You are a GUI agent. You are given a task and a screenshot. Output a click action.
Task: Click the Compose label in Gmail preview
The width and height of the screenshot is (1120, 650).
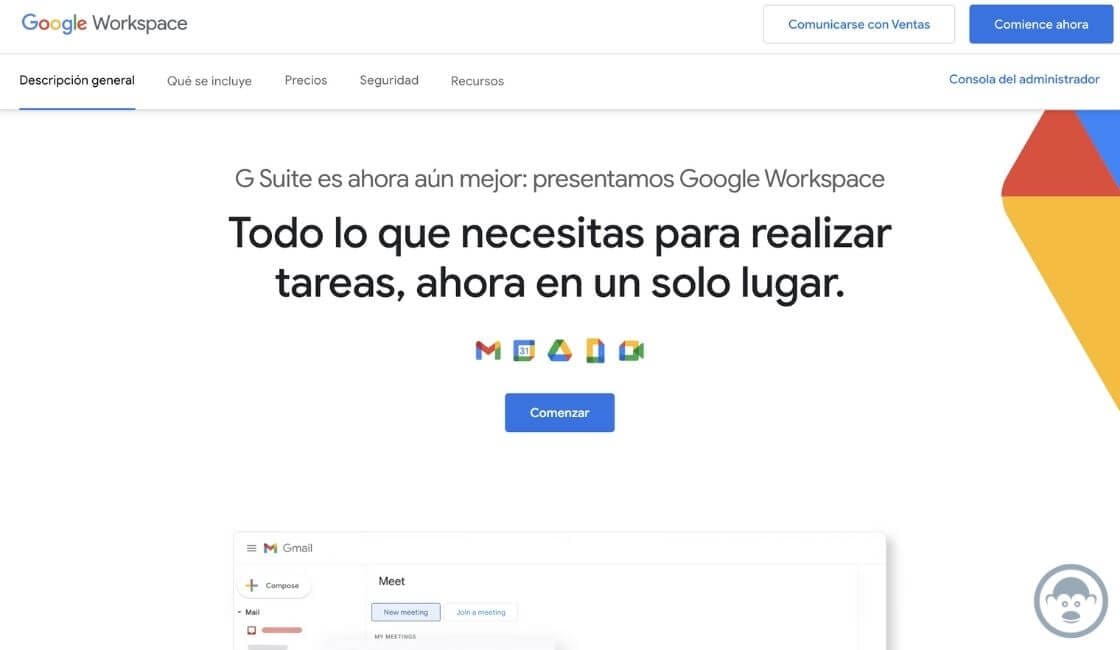282,585
